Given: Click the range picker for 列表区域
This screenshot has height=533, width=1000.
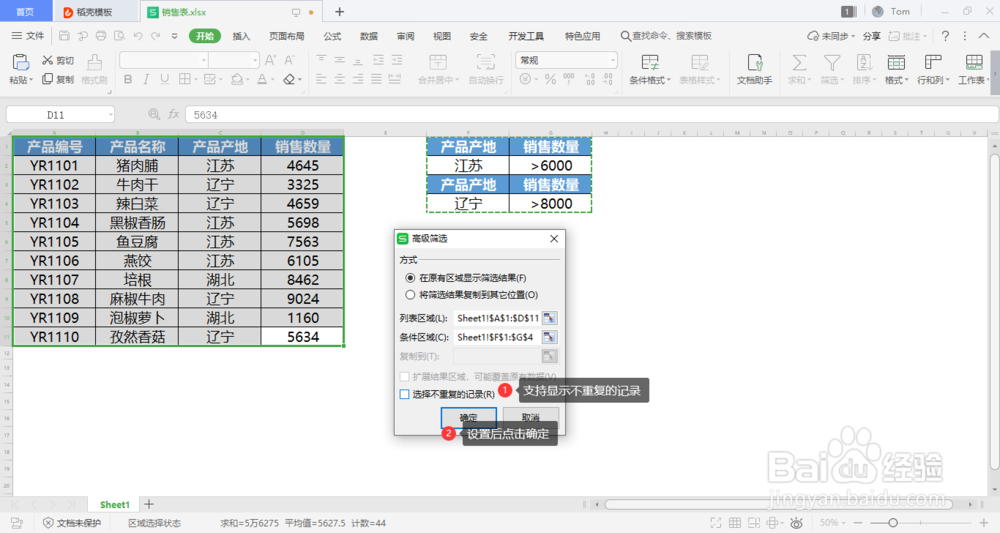Looking at the screenshot, I should click(x=549, y=318).
